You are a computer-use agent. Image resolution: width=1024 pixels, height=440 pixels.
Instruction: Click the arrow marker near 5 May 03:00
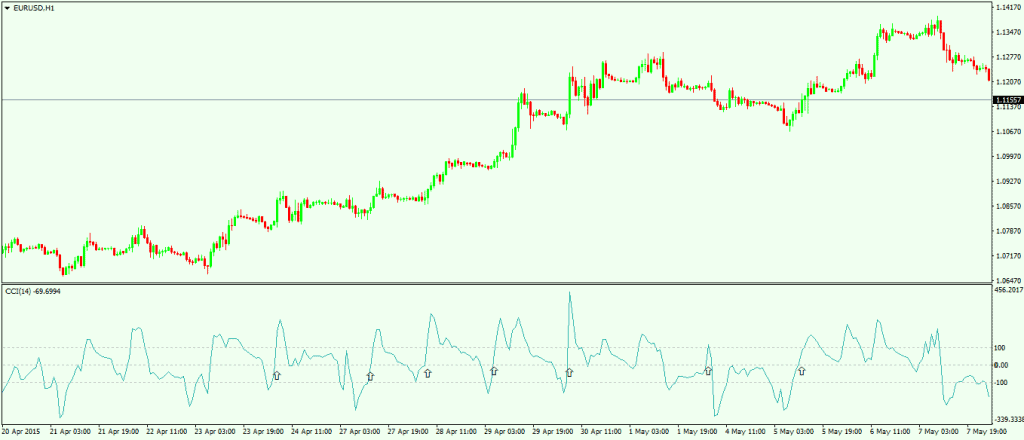tap(801, 371)
